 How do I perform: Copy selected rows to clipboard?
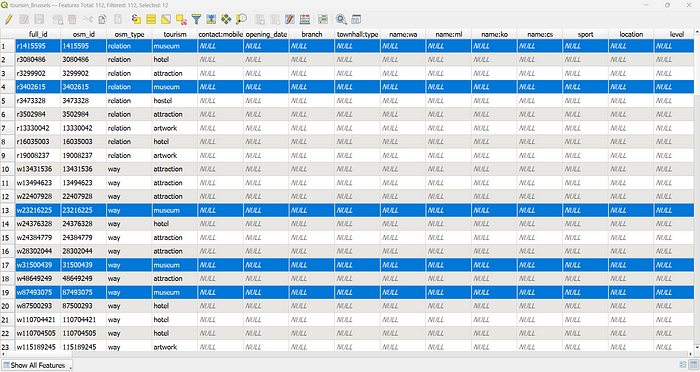coord(102,19)
